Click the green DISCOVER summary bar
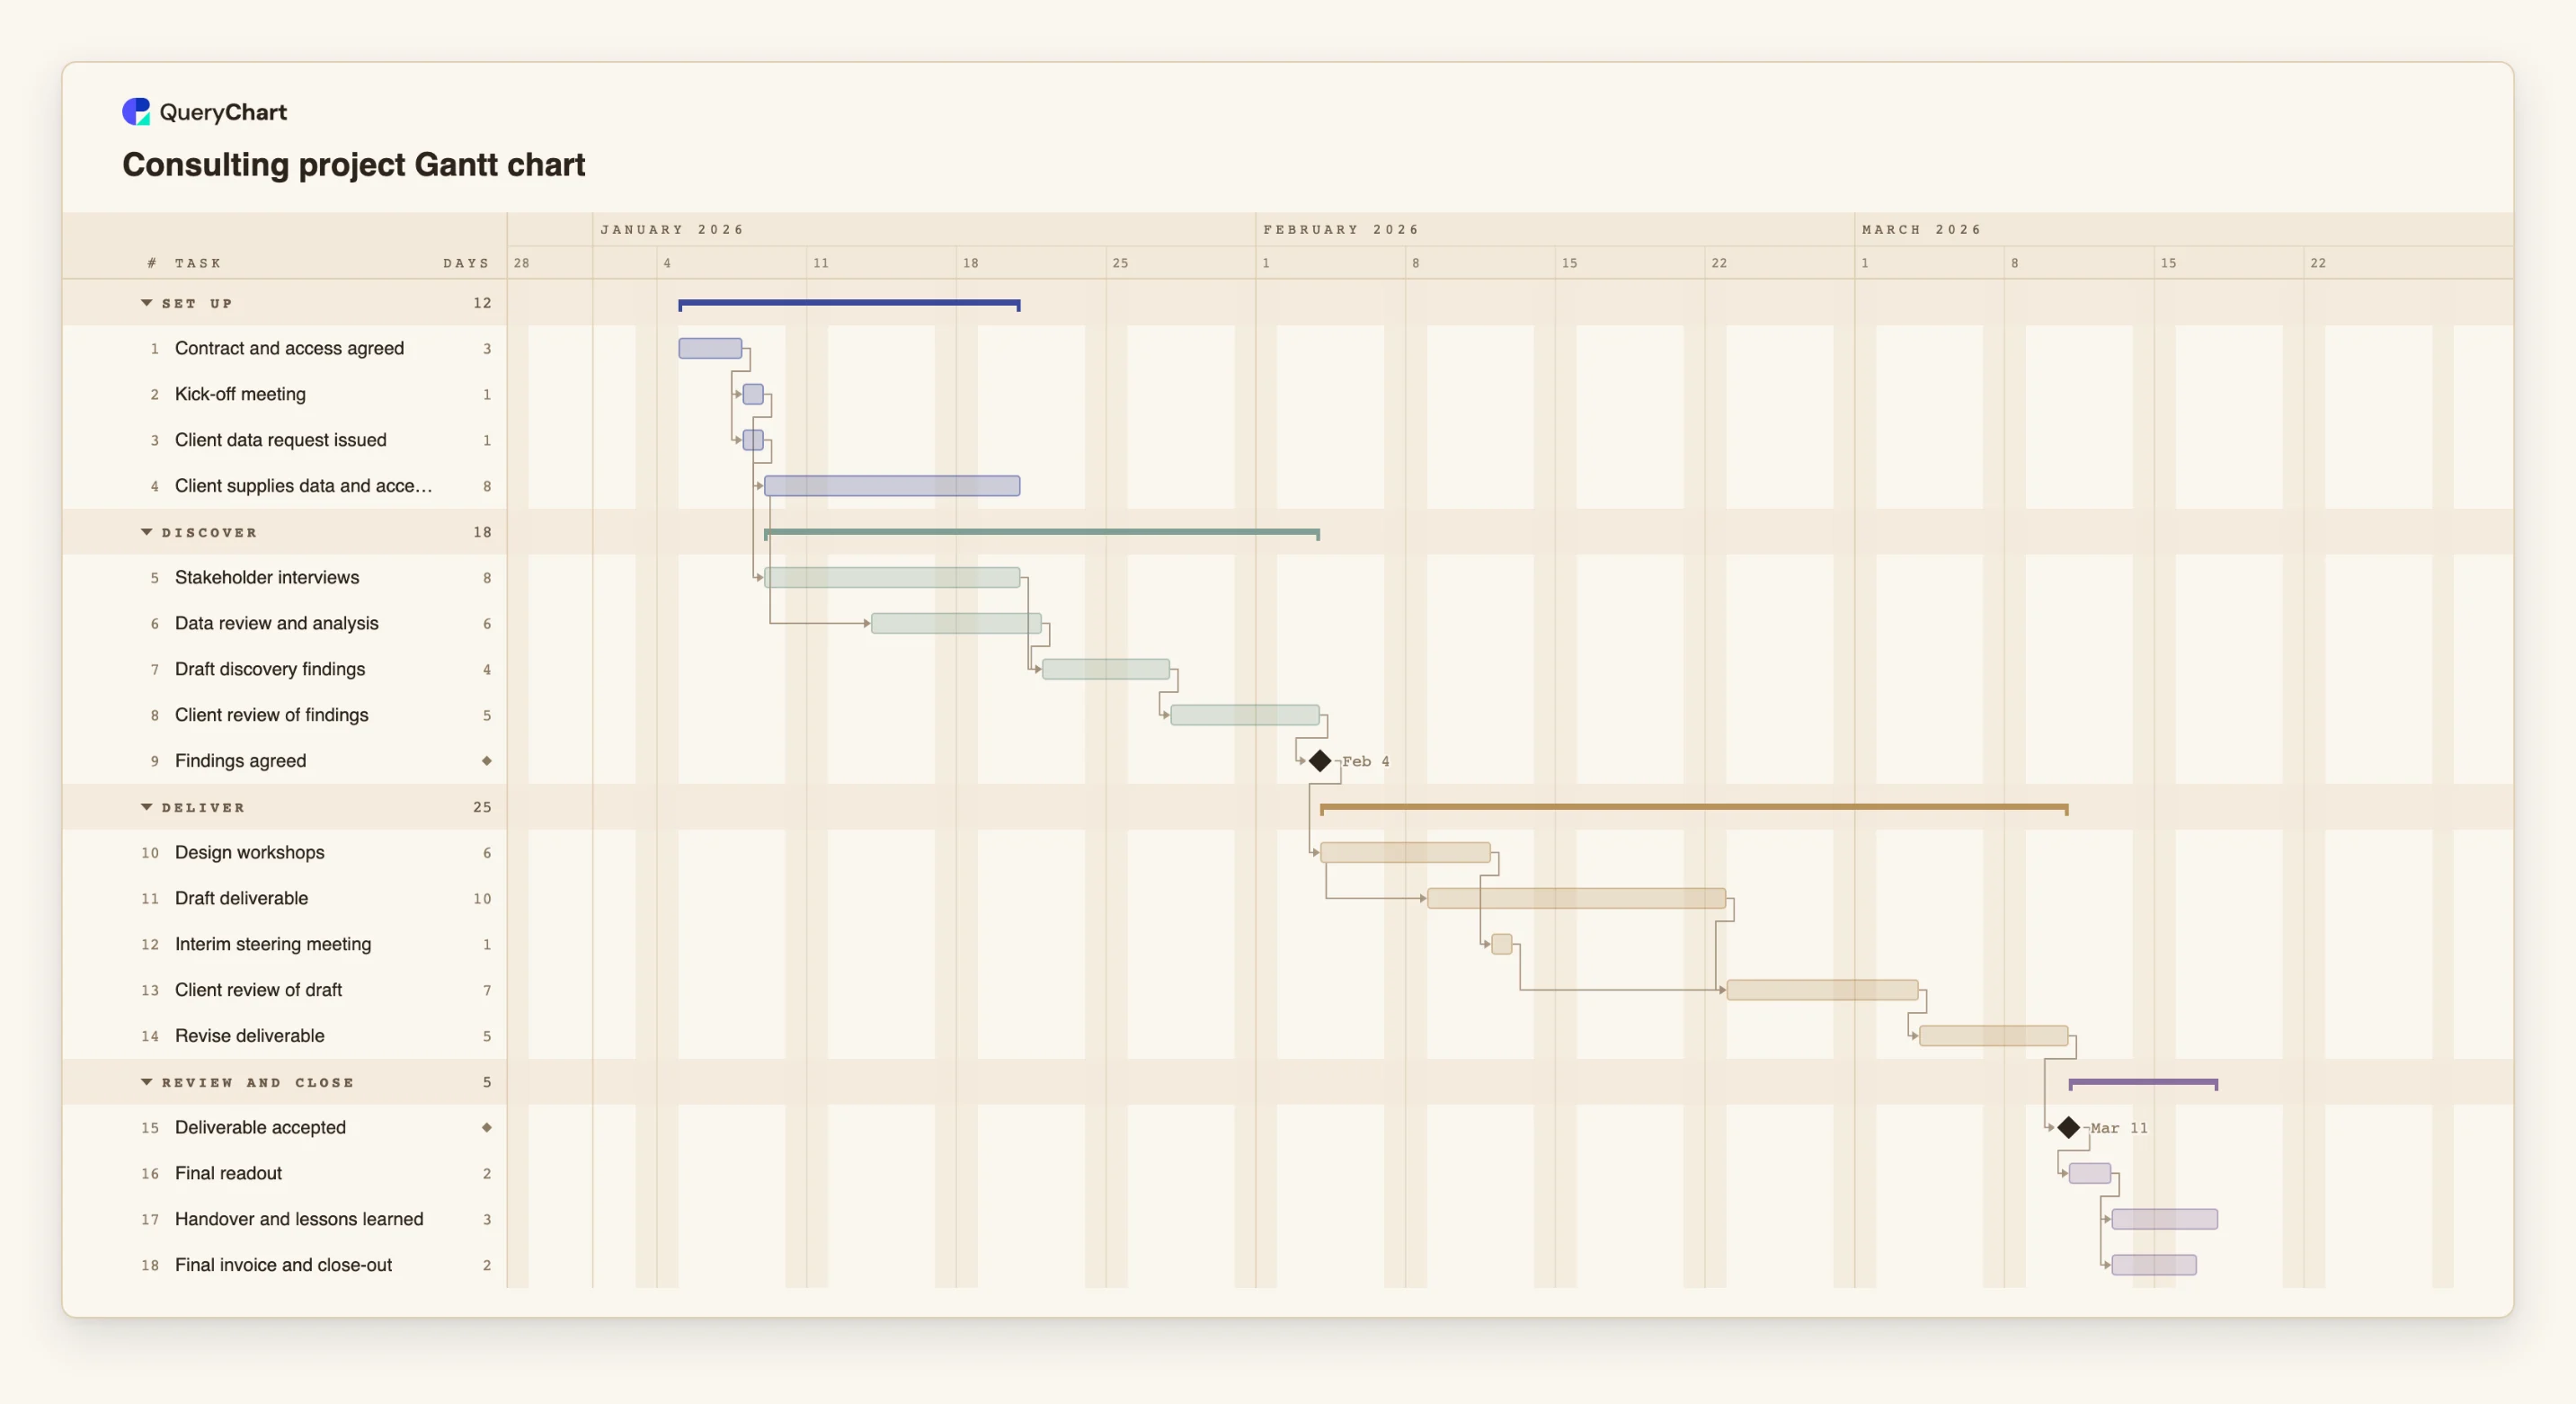2576x1404 pixels. pyautogui.click(x=1042, y=532)
